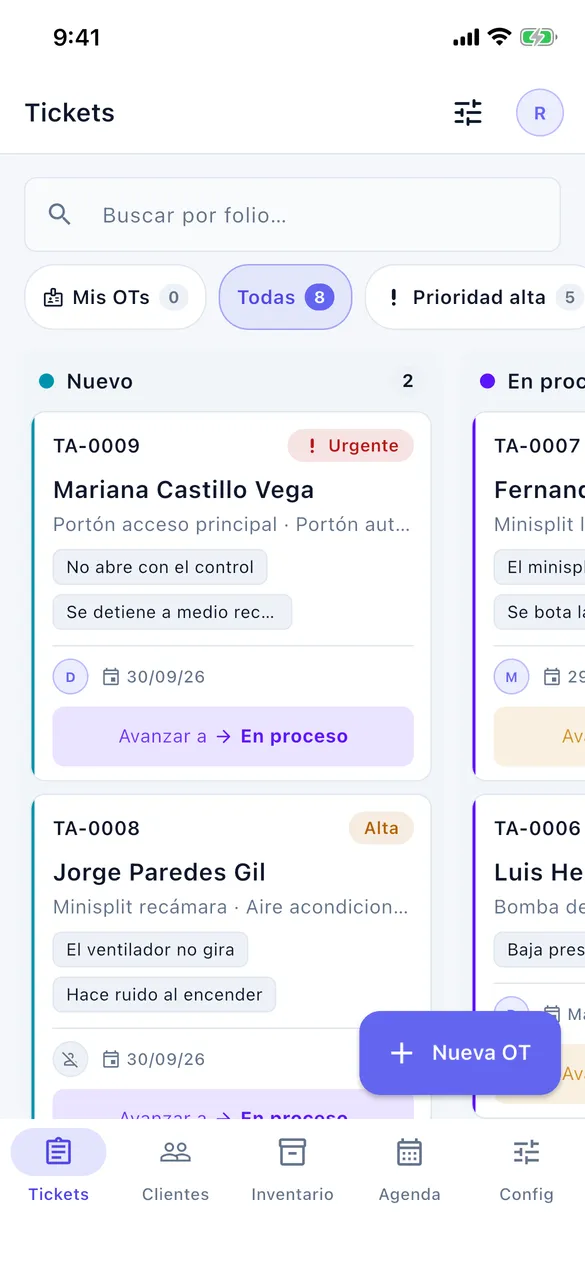Create a Nueva OT
585x1266 pixels.
click(x=460, y=1053)
